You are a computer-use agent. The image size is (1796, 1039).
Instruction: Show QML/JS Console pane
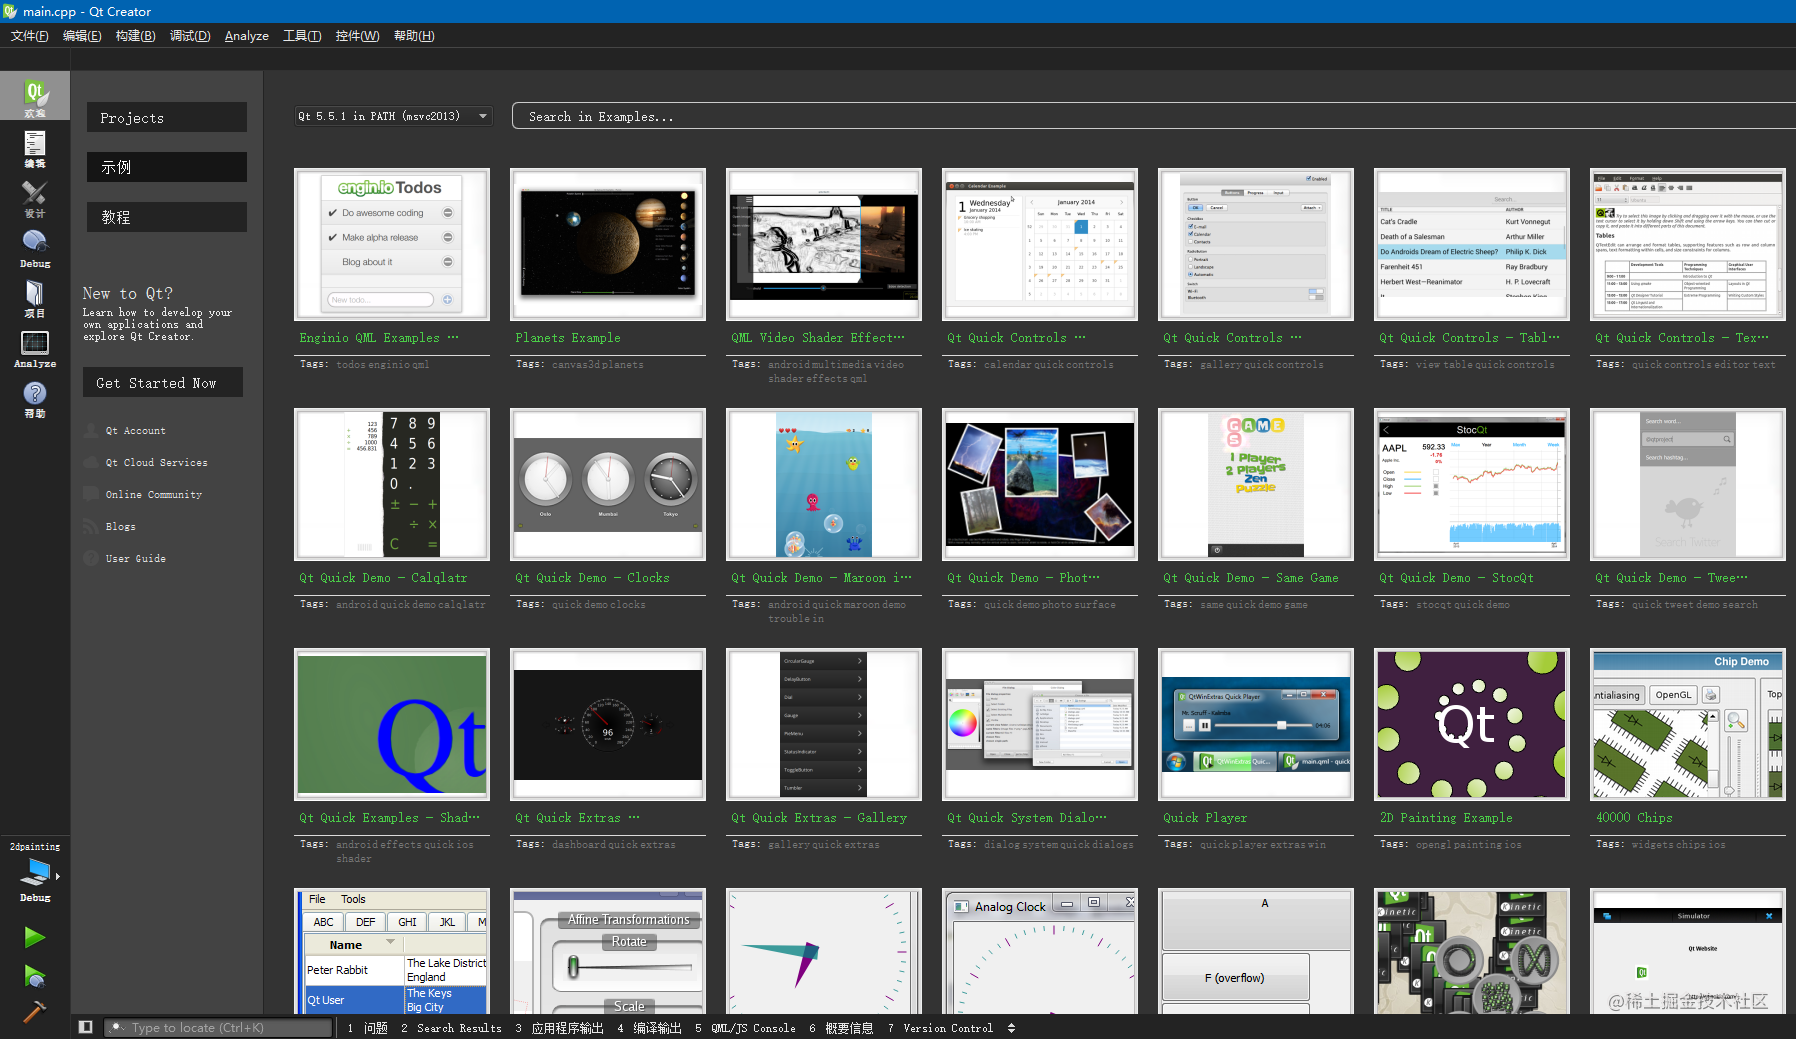(x=746, y=1028)
